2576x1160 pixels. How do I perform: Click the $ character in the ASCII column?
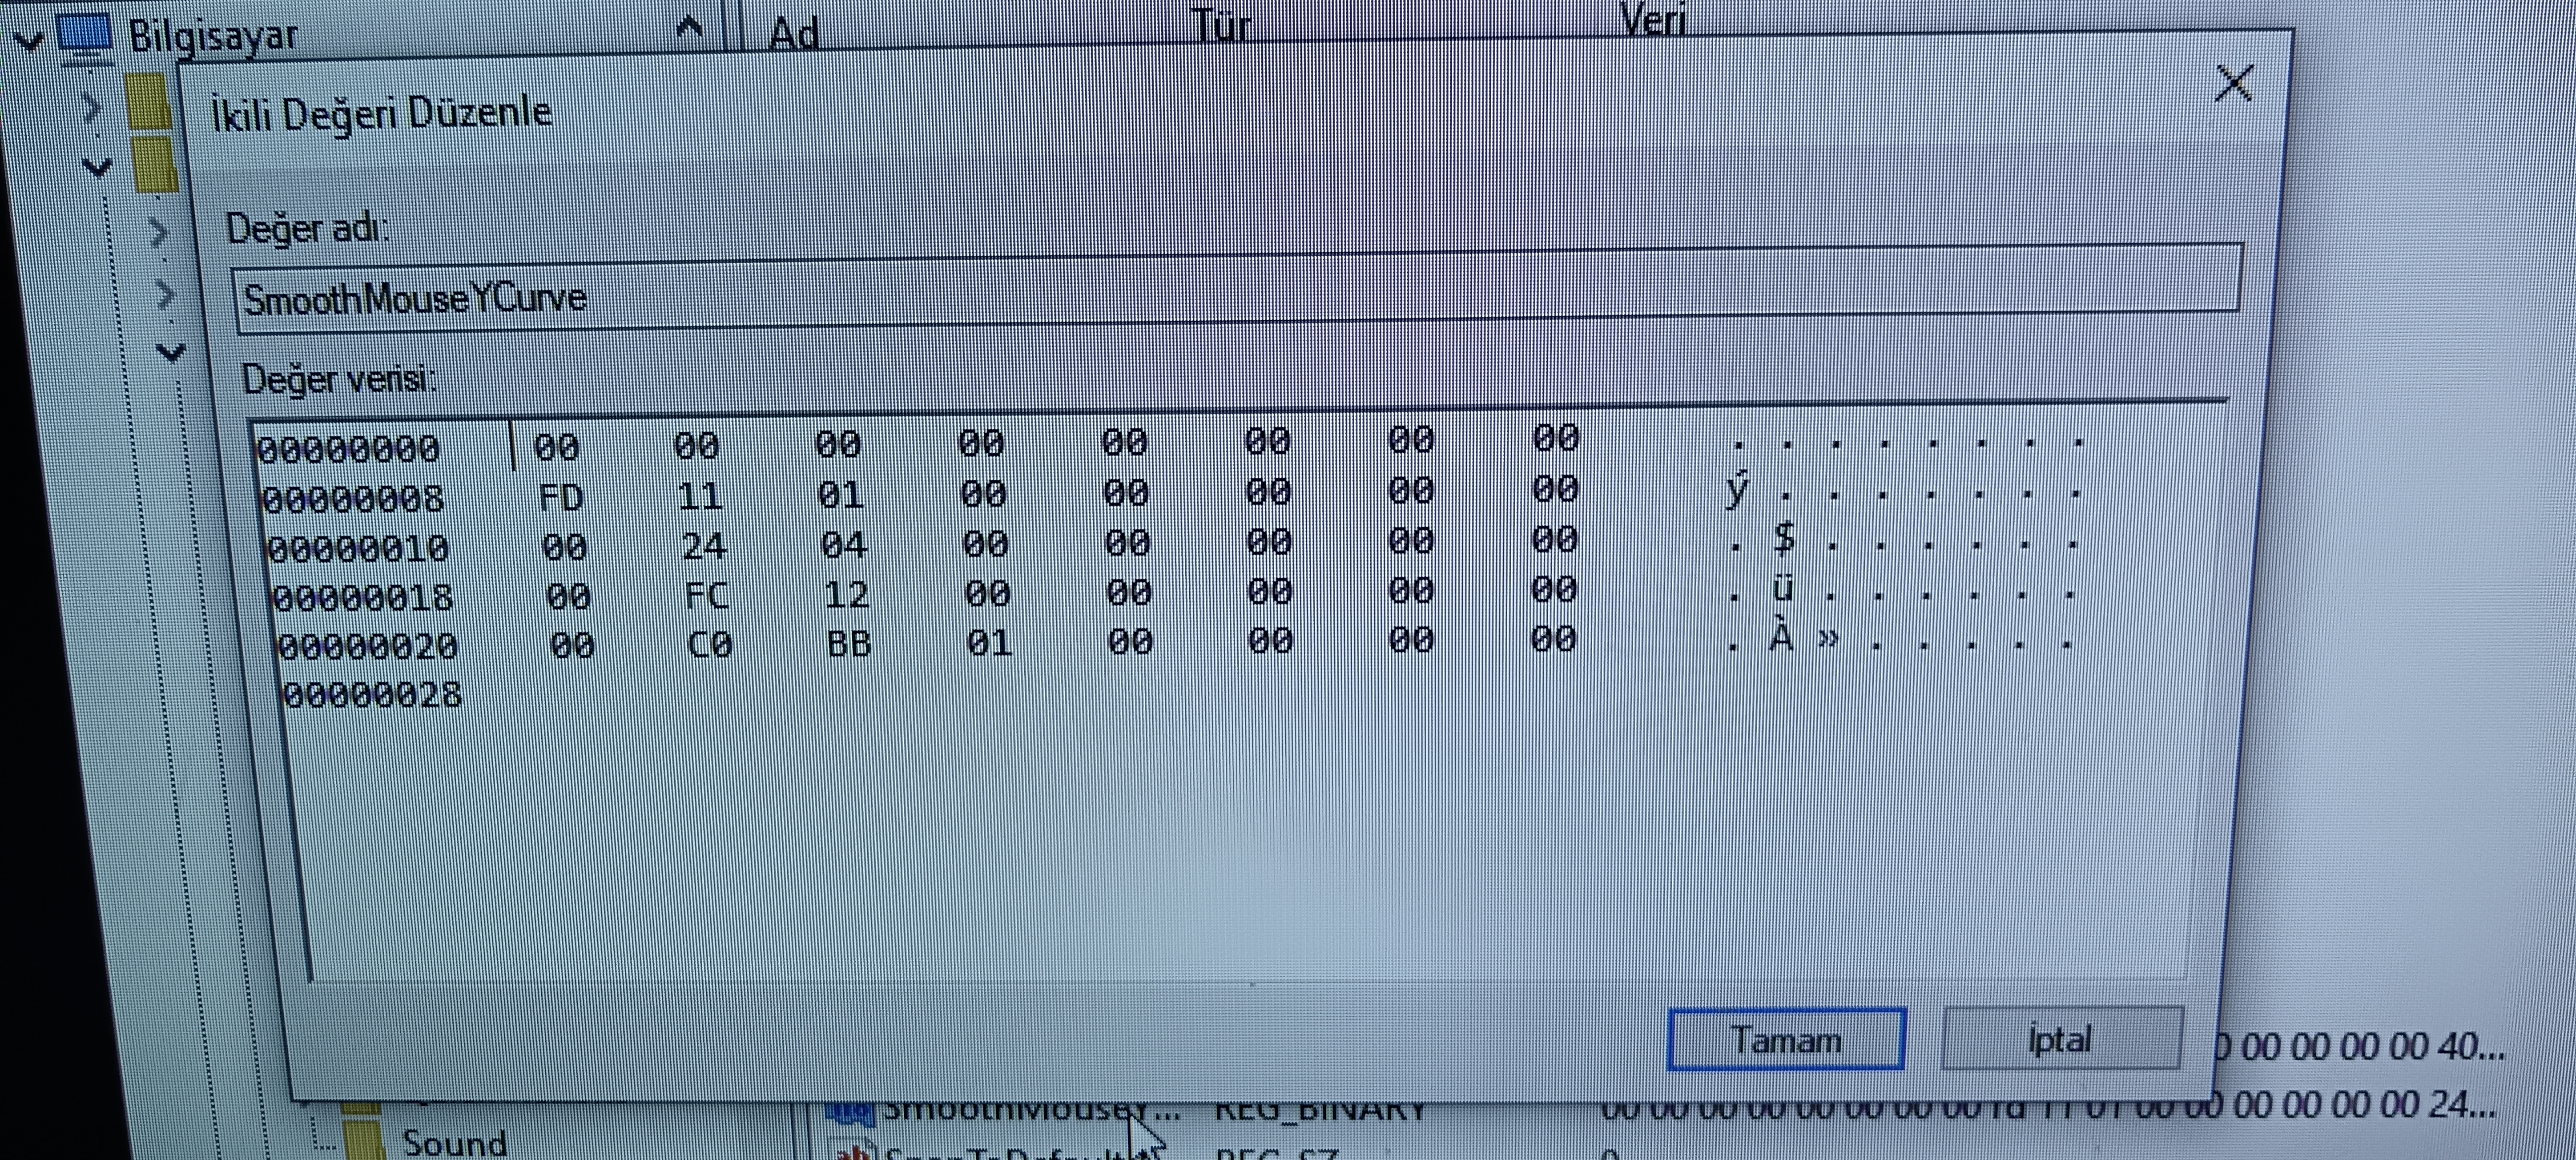pos(1783,539)
